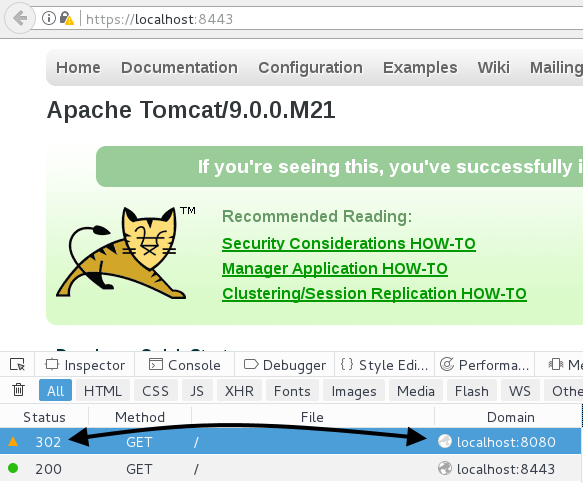Open the site information icon
Viewport: 583px width, 483px height.
tap(49, 18)
